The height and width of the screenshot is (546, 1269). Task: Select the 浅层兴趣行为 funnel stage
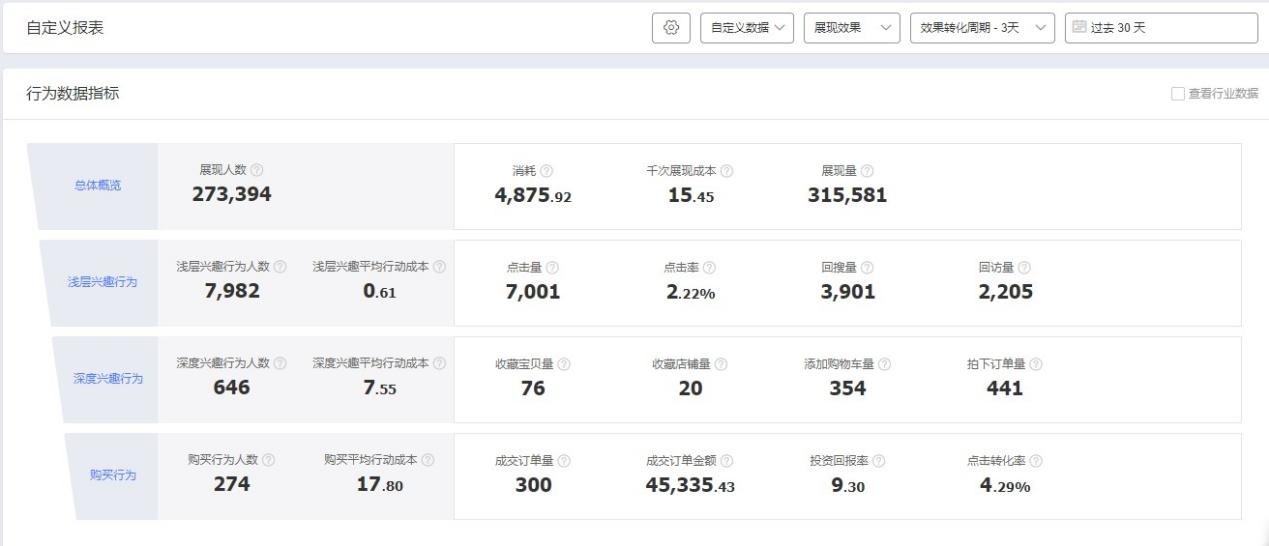click(97, 282)
